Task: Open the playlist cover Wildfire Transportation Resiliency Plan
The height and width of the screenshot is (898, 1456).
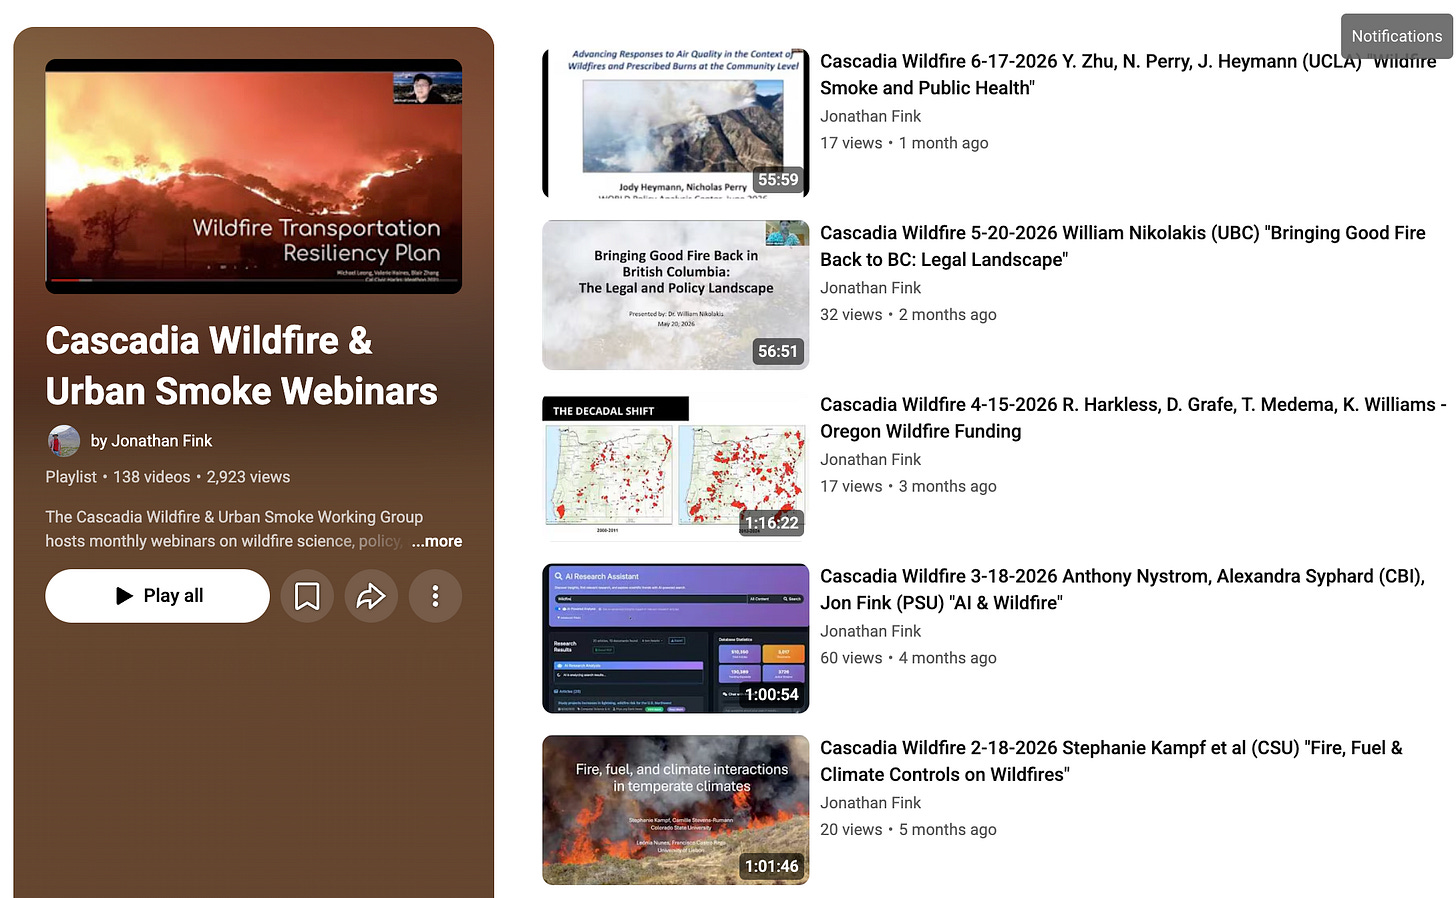Action: point(254,176)
